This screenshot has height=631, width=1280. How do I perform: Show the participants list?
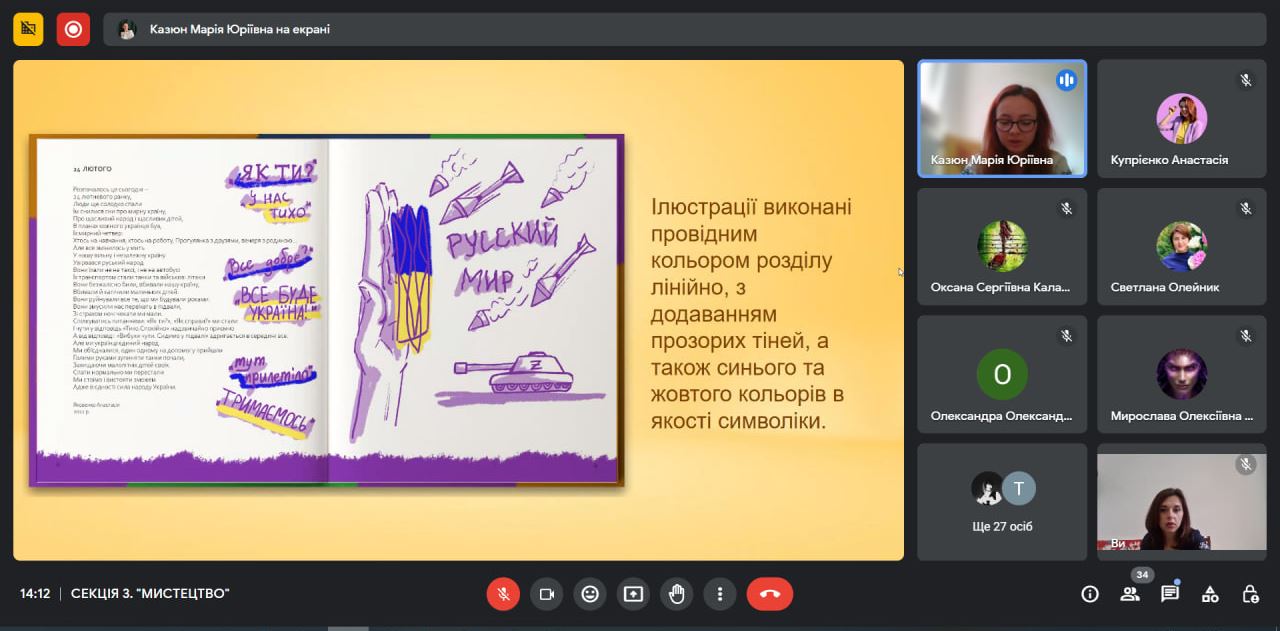click(x=1130, y=594)
